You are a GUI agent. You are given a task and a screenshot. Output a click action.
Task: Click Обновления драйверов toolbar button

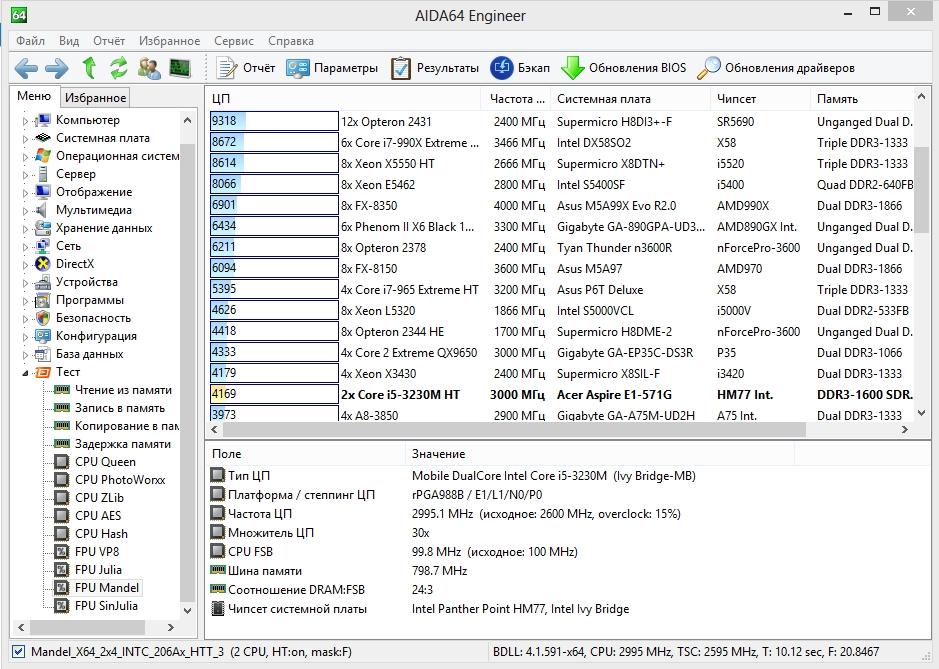pyautogui.click(x=776, y=68)
